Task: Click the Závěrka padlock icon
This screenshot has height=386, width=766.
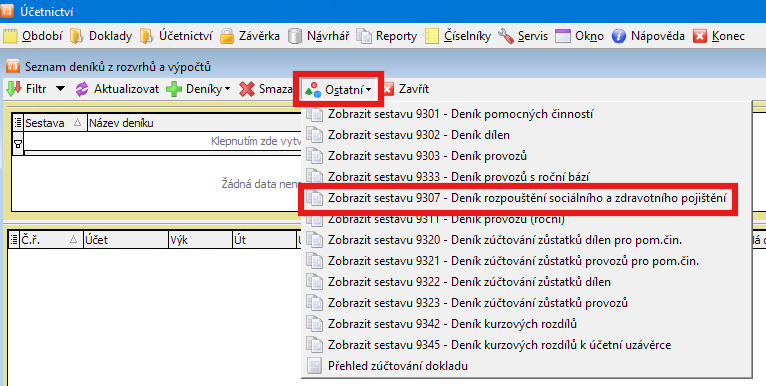Action: click(x=227, y=36)
